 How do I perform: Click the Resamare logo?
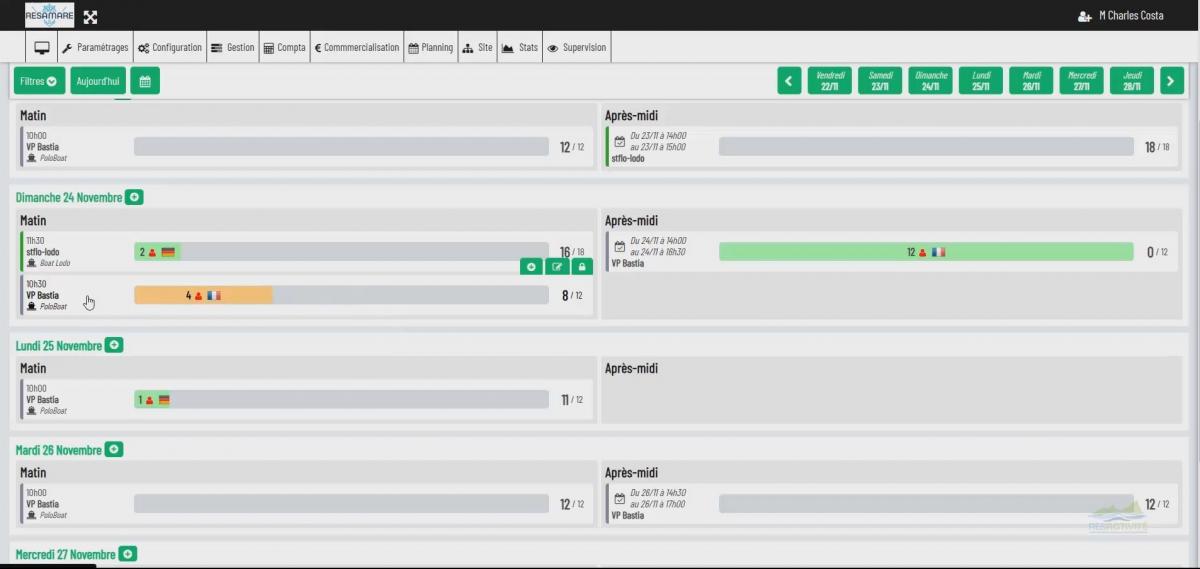(49, 16)
